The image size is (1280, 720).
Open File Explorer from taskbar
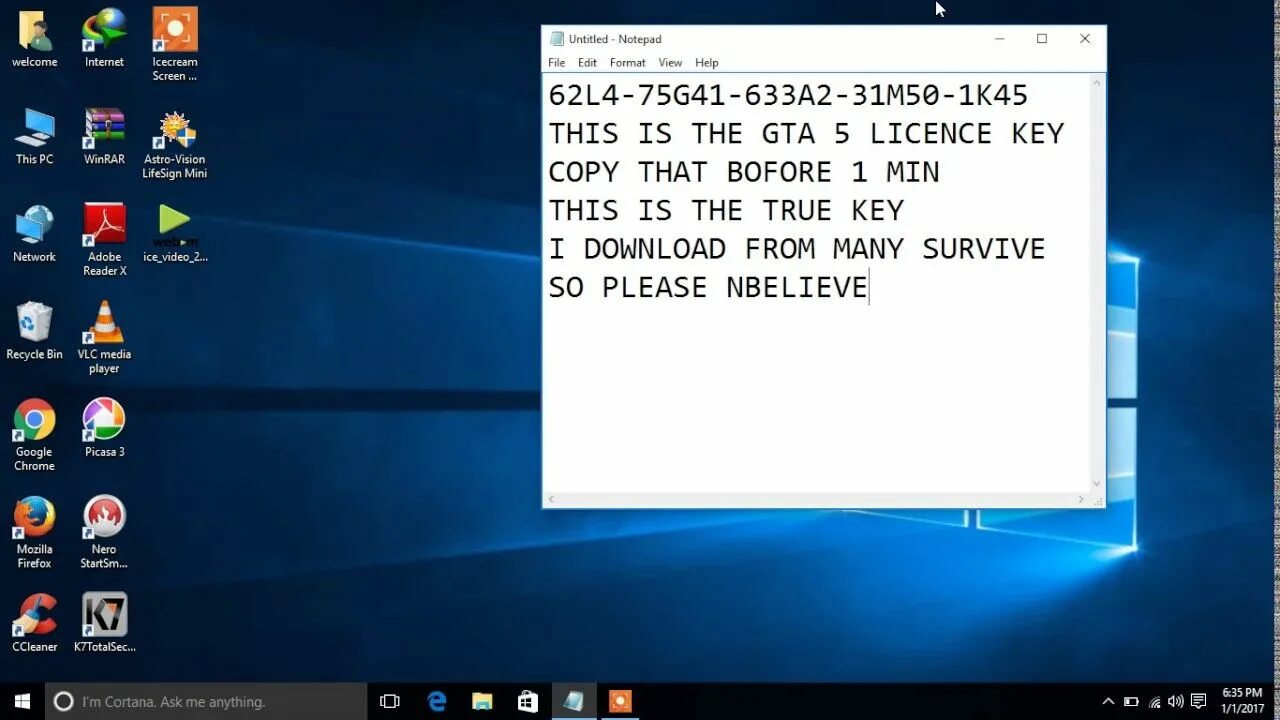pyautogui.click(x=482, y=701)
